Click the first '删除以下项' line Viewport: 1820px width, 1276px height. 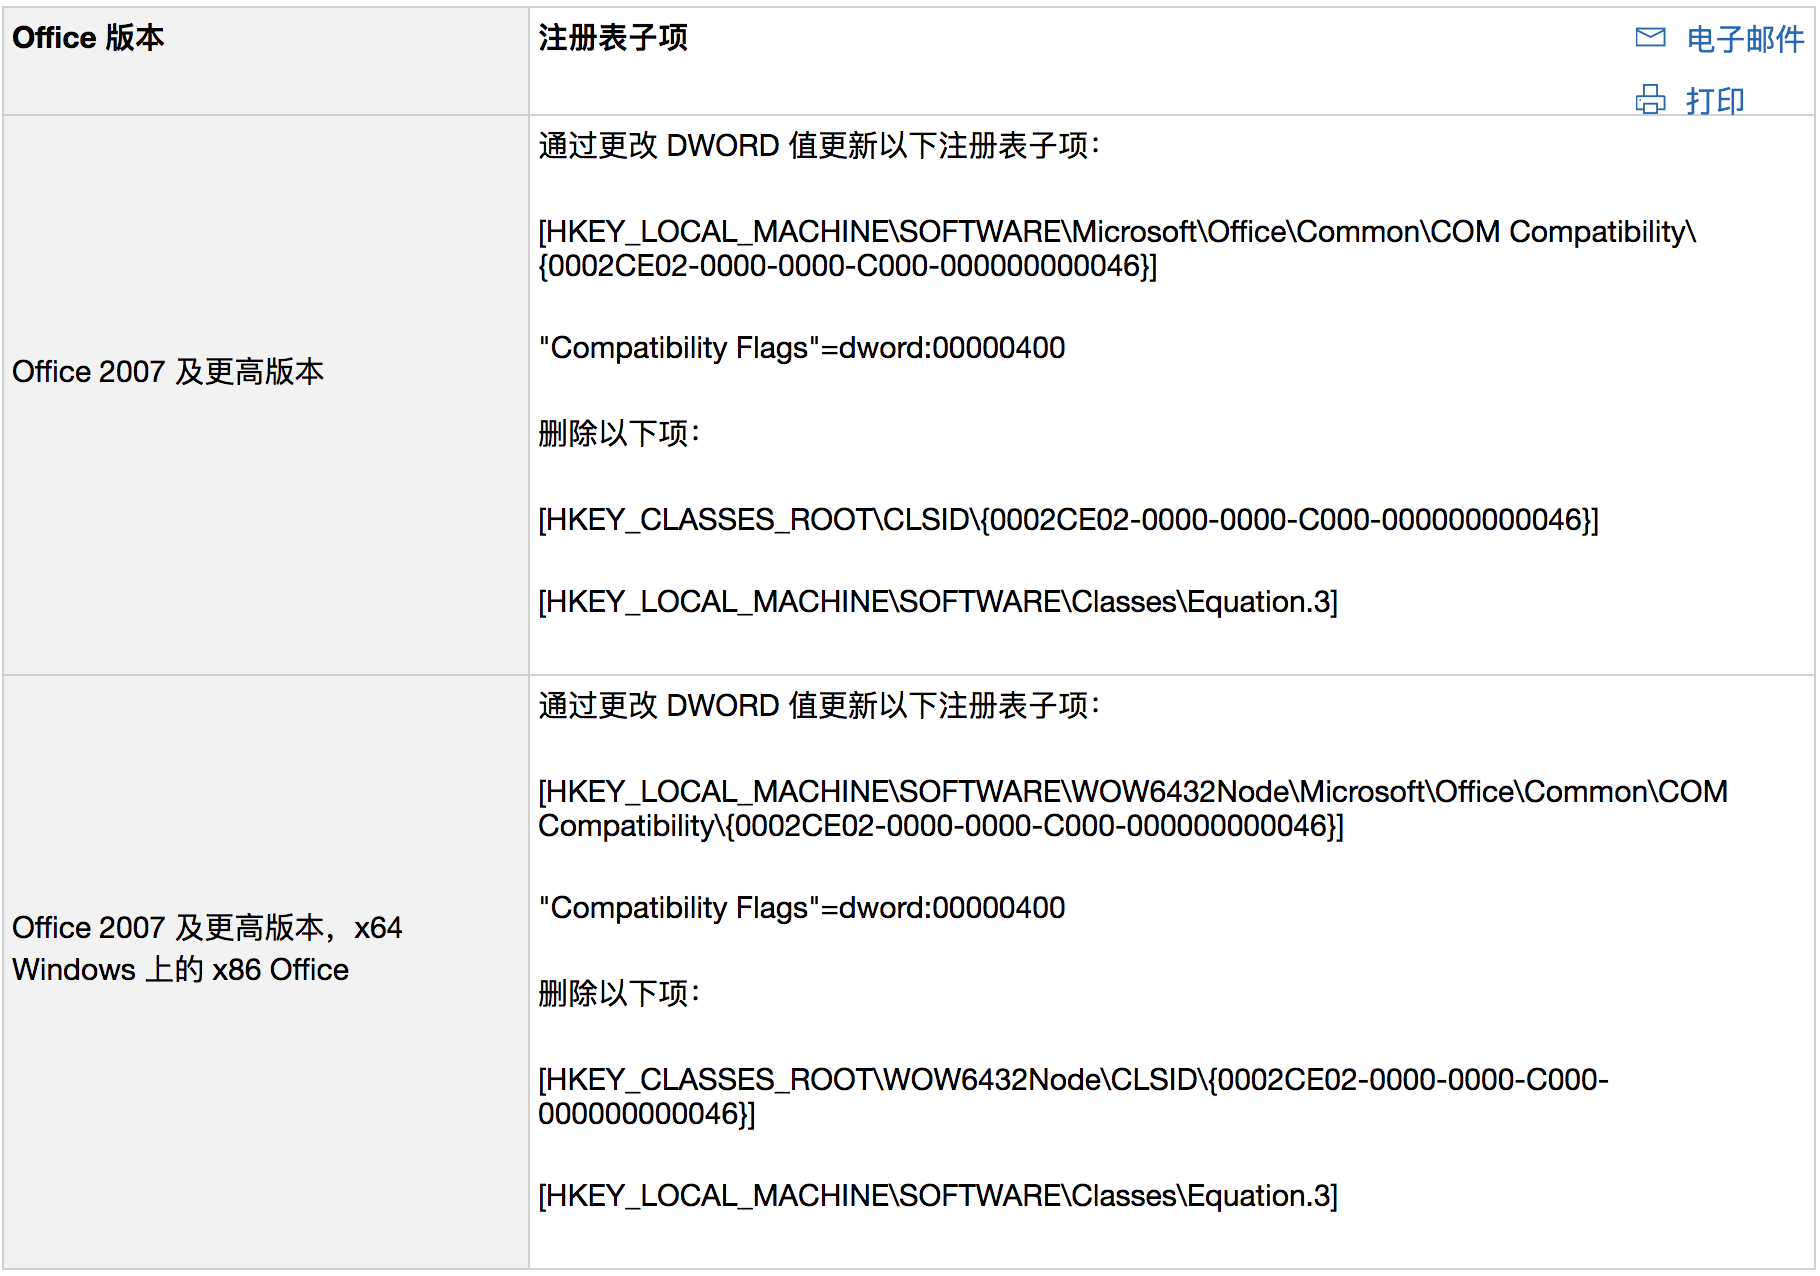click(619, 434)
